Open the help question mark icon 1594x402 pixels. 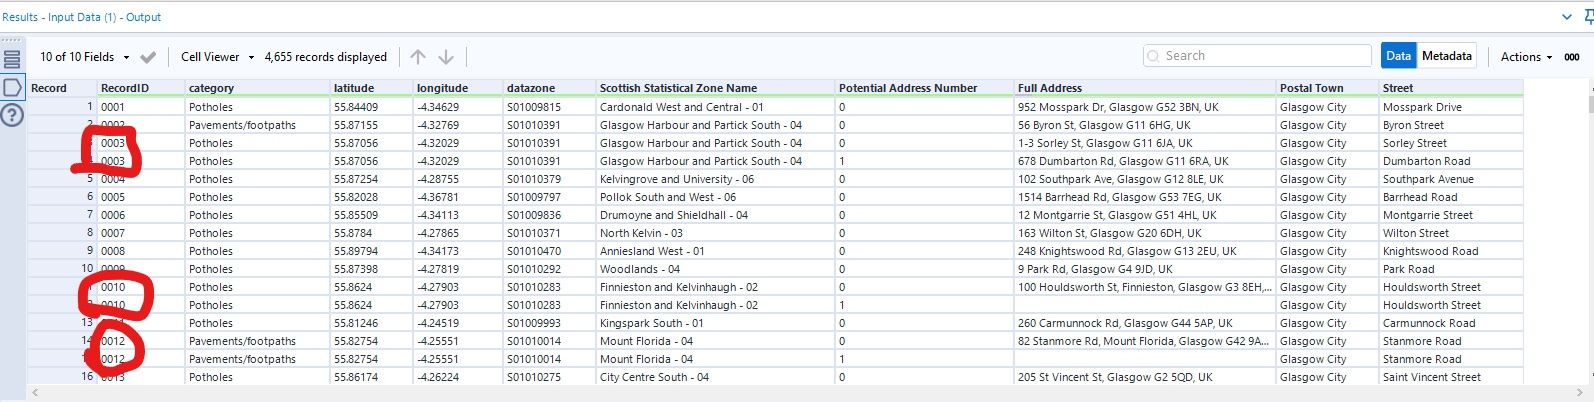tap(12, 115)
